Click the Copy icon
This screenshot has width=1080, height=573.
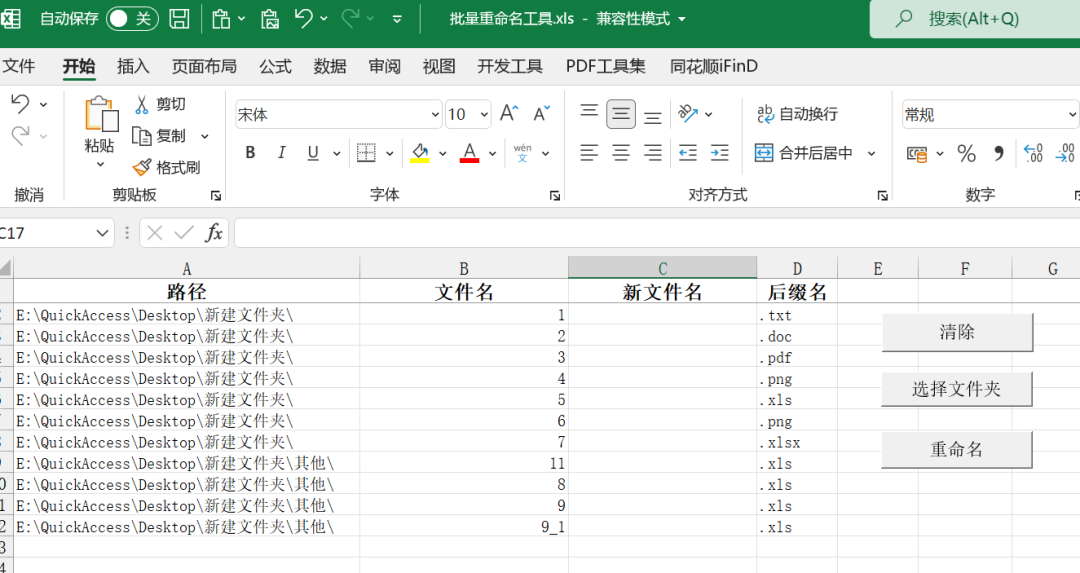(142, 136)
